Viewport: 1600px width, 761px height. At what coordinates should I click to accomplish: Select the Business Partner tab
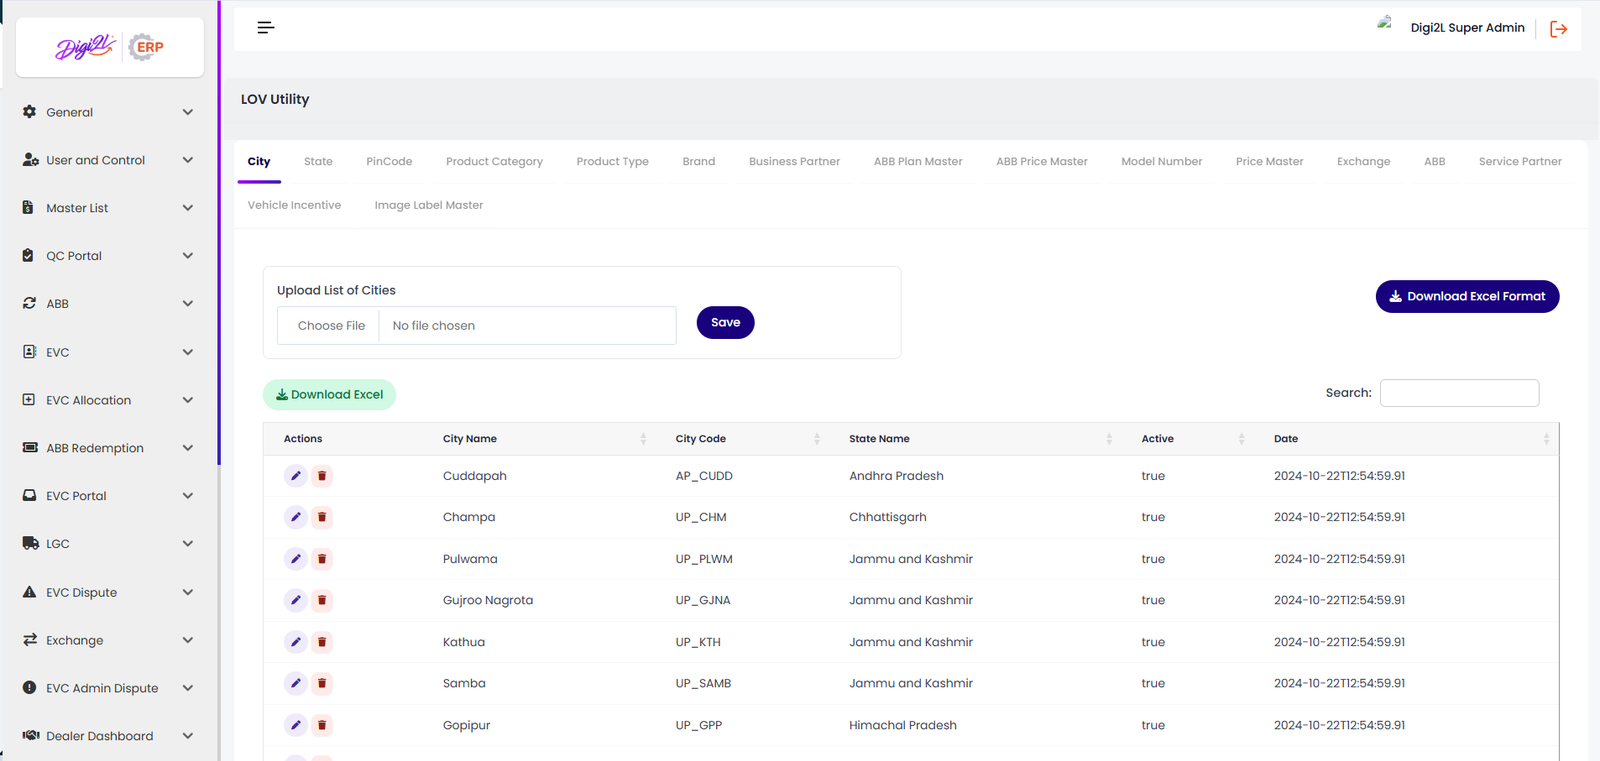pyautogui.click(x=794, y=161)
